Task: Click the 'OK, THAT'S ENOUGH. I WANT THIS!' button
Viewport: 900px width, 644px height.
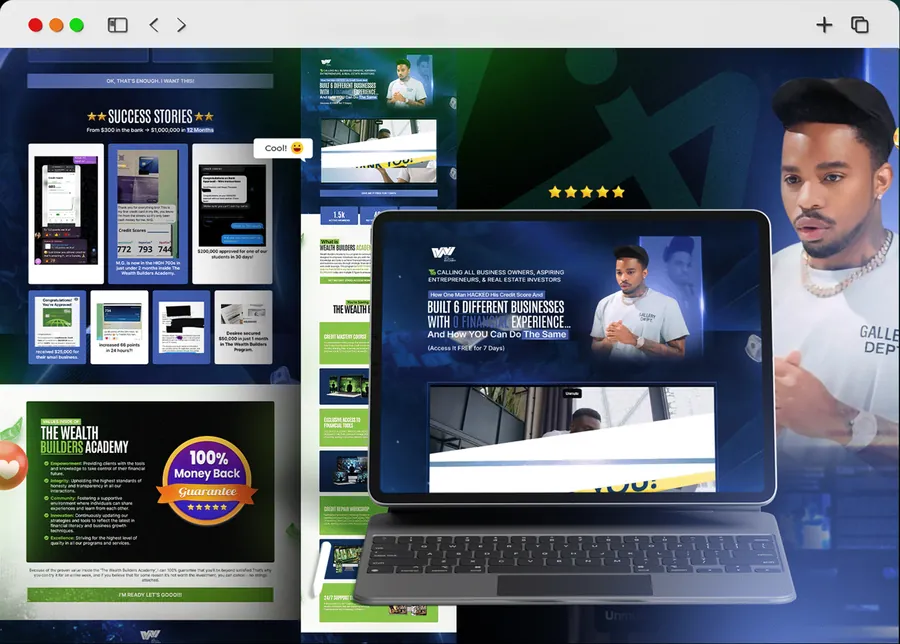Action: click(x=150, y=81)
